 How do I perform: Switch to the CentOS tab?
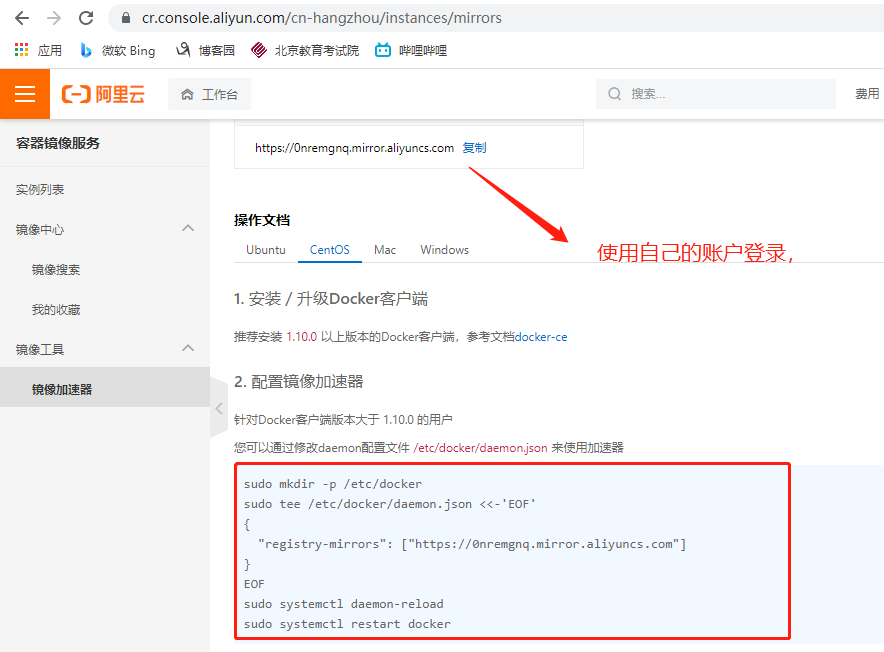(330, 250)
